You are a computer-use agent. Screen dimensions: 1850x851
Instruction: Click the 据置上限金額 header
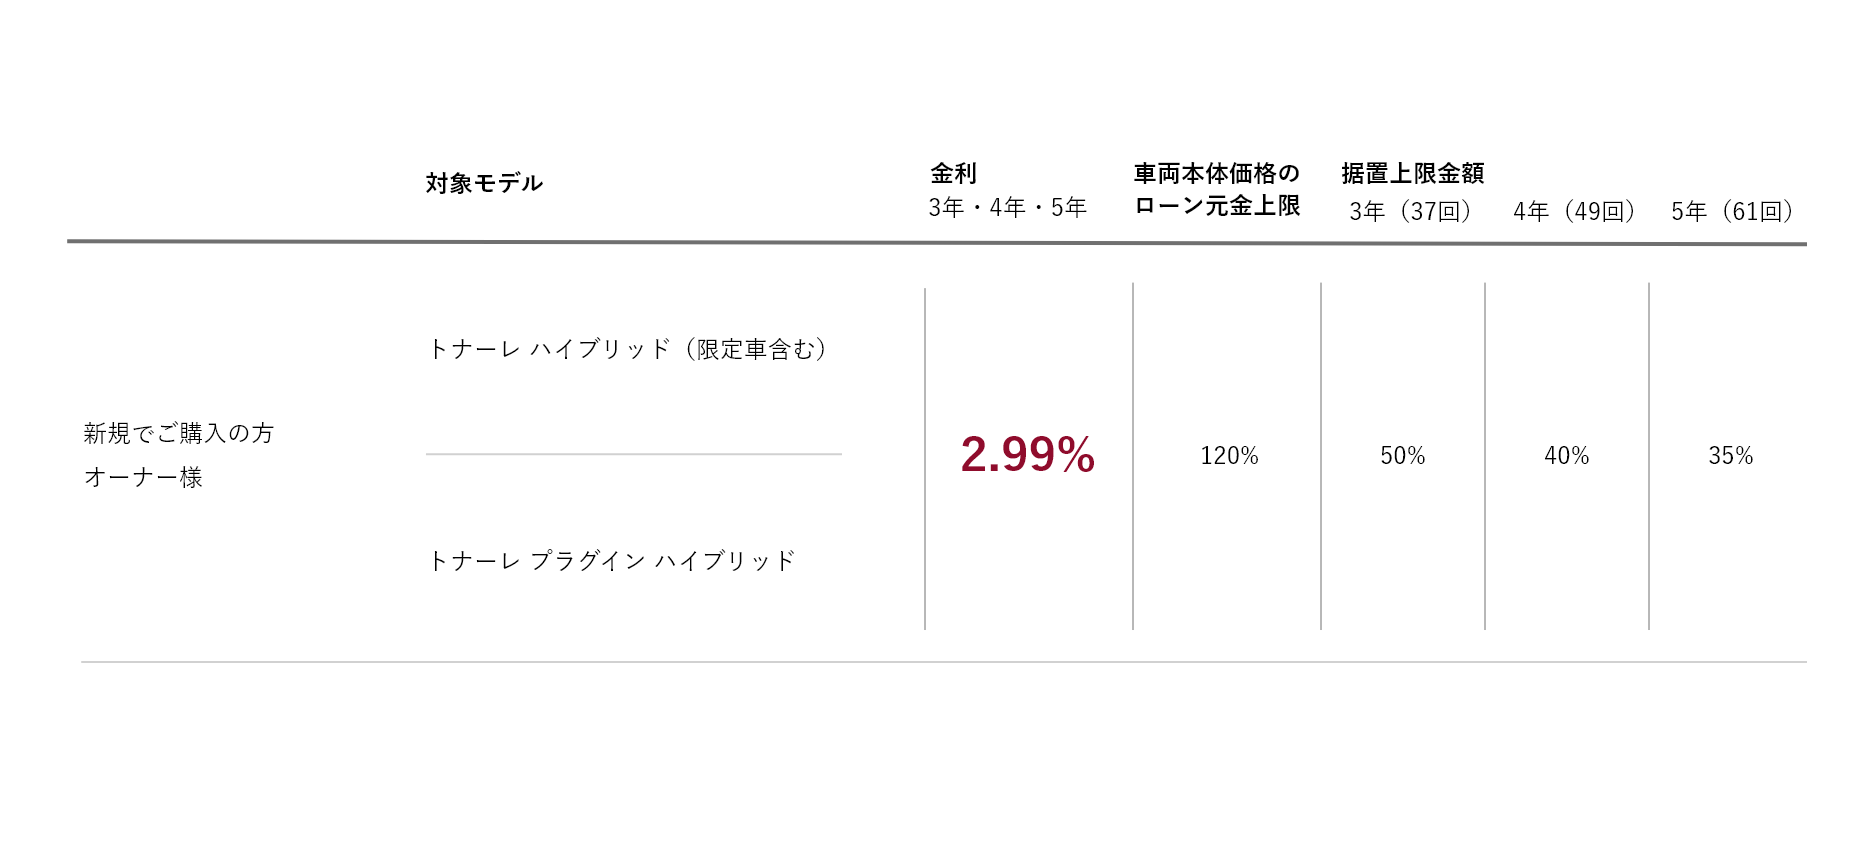coord(1412,174)
